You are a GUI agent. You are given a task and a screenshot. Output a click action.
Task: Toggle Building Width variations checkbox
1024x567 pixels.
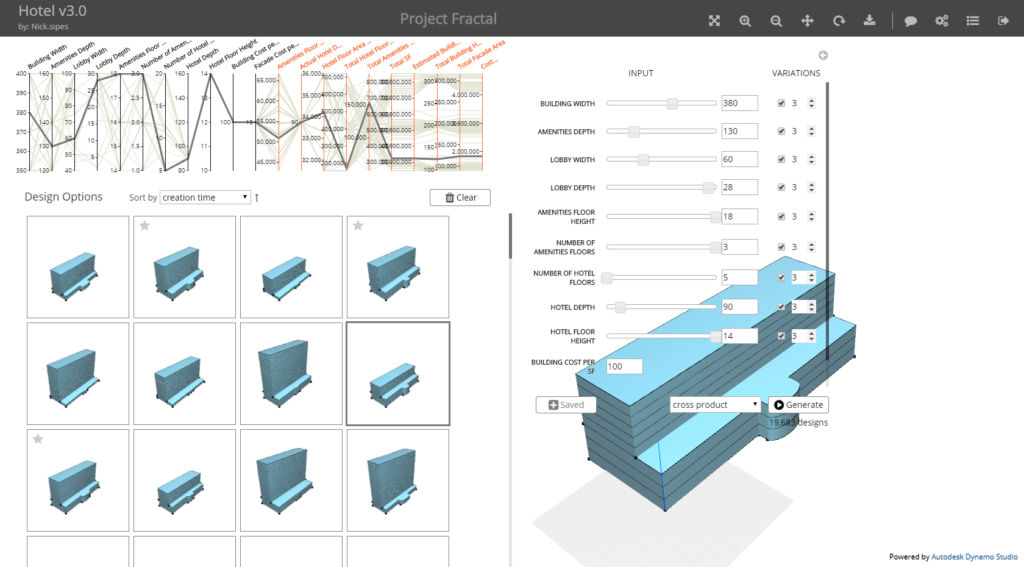pos(781,103)
